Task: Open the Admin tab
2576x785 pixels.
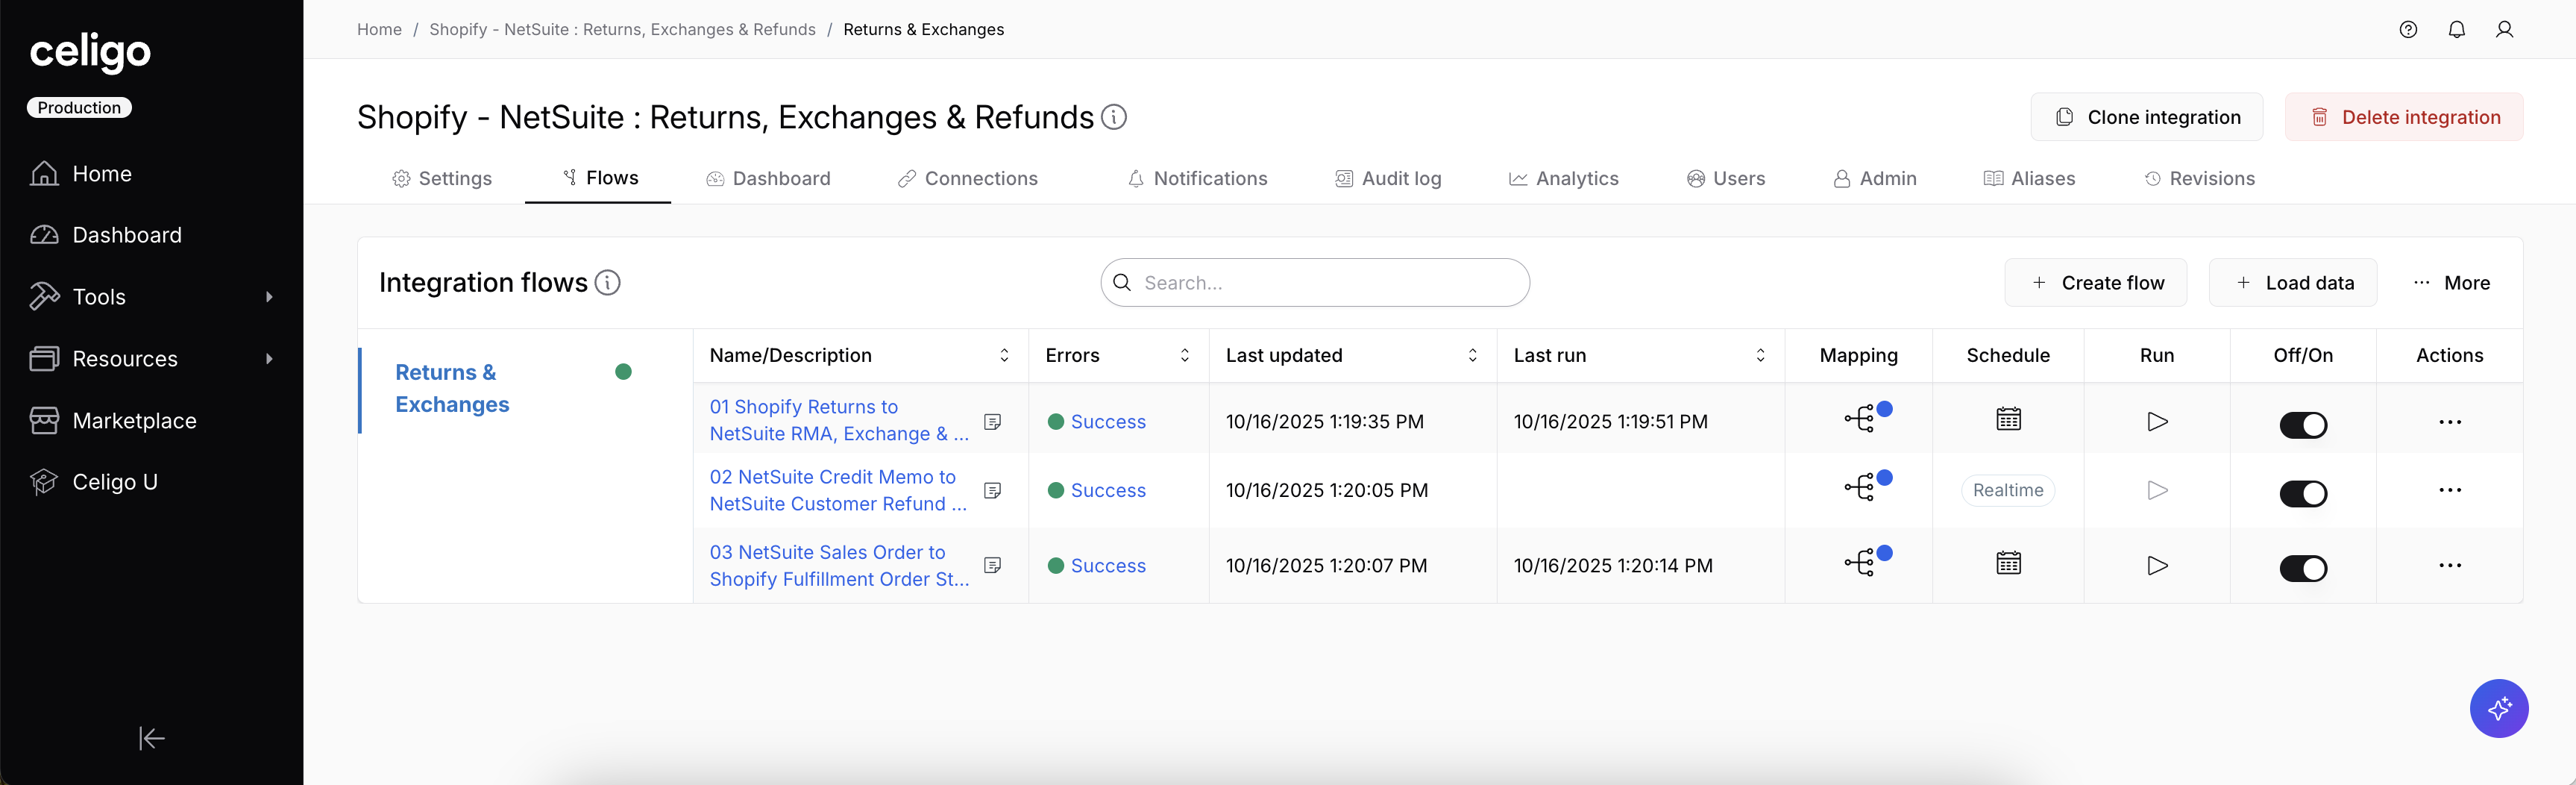Action: point(1875,179)
